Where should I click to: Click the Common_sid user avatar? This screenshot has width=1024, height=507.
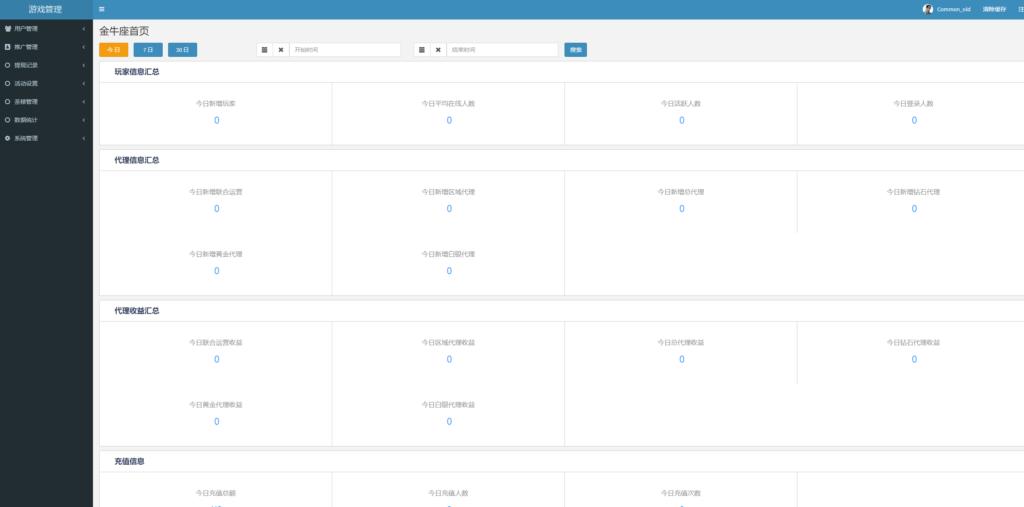(x=928, y=9)
